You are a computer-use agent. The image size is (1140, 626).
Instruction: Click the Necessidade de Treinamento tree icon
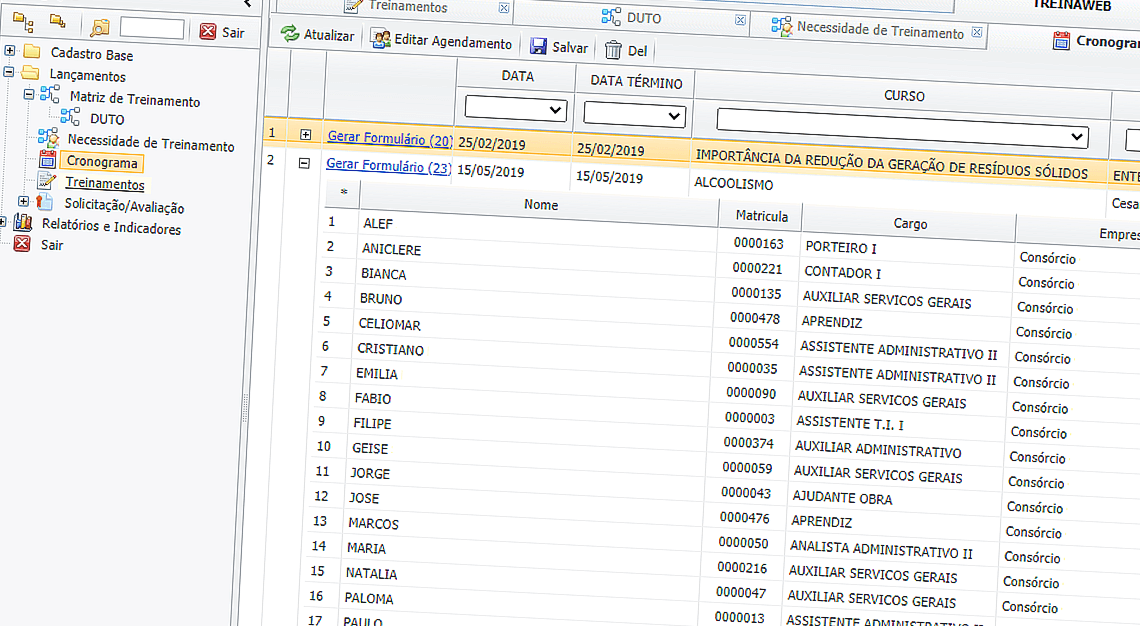48,138
